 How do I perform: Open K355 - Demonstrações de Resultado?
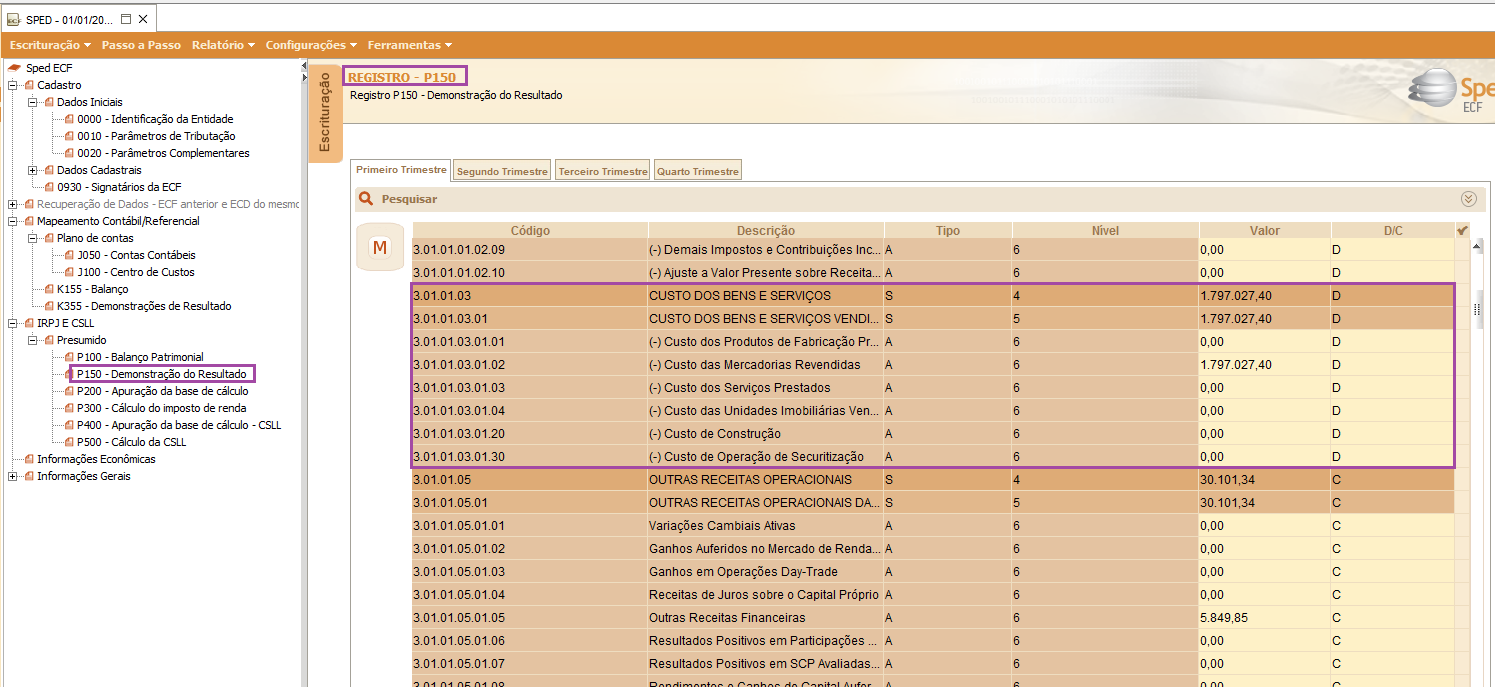coord(144,306)
